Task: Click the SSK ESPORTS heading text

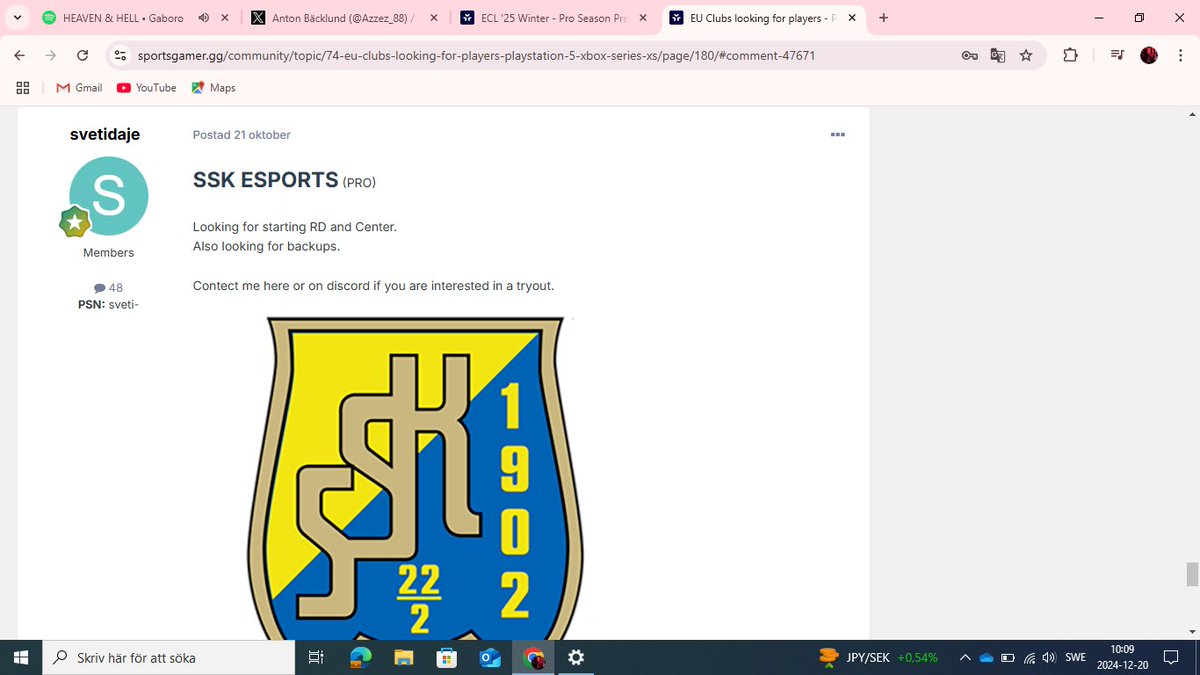Action: [x=266, y=180]
